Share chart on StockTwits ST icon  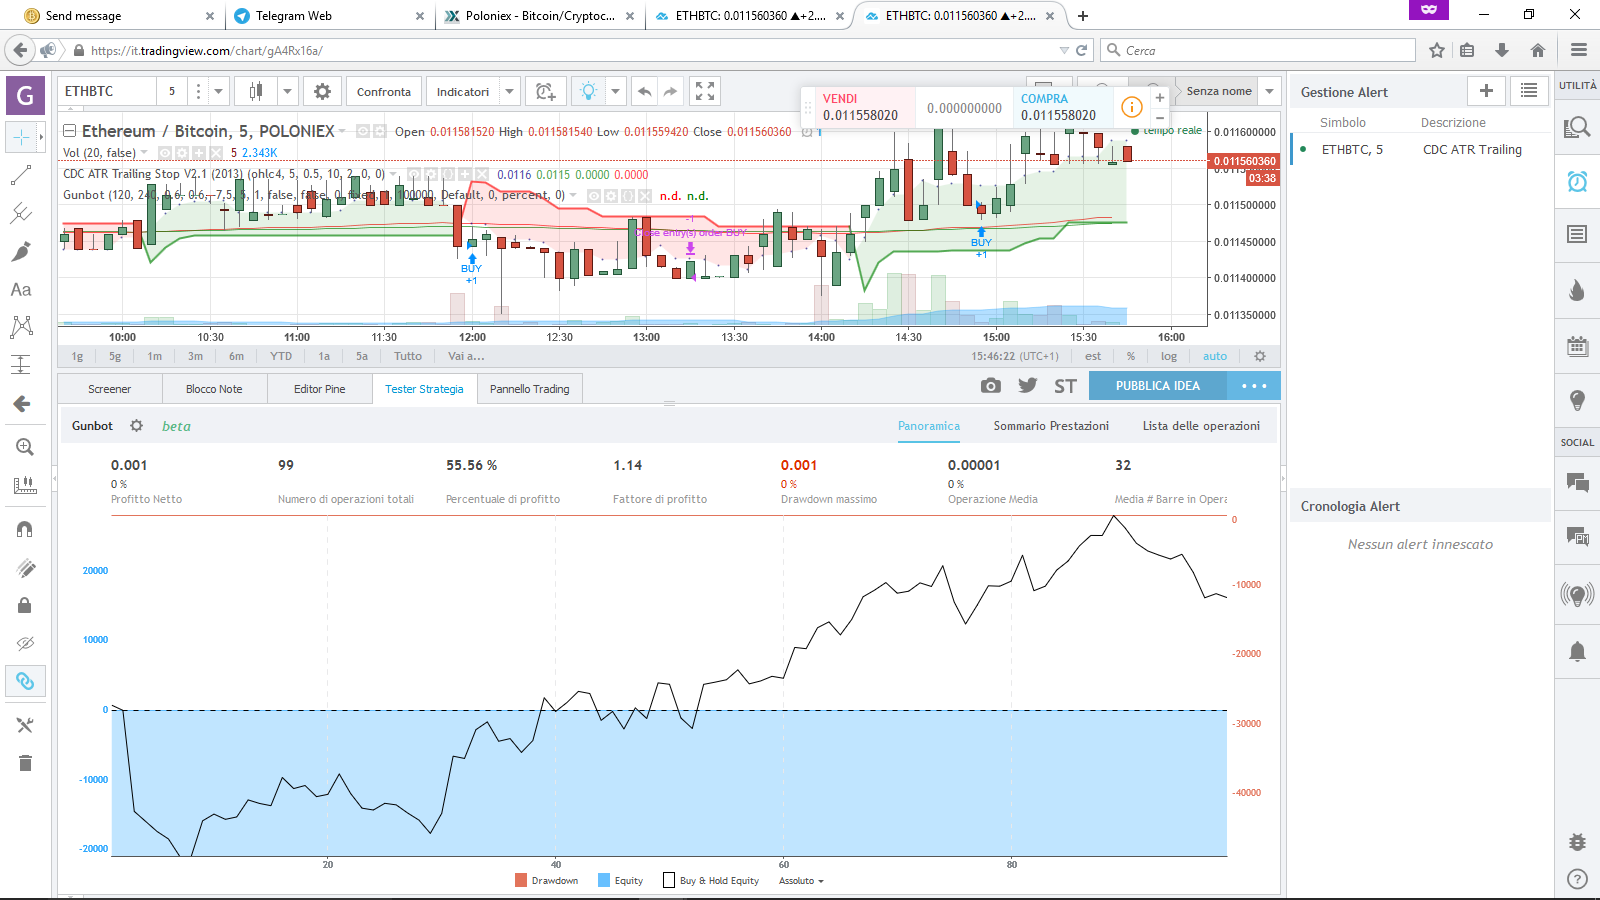pos(1065,386)
